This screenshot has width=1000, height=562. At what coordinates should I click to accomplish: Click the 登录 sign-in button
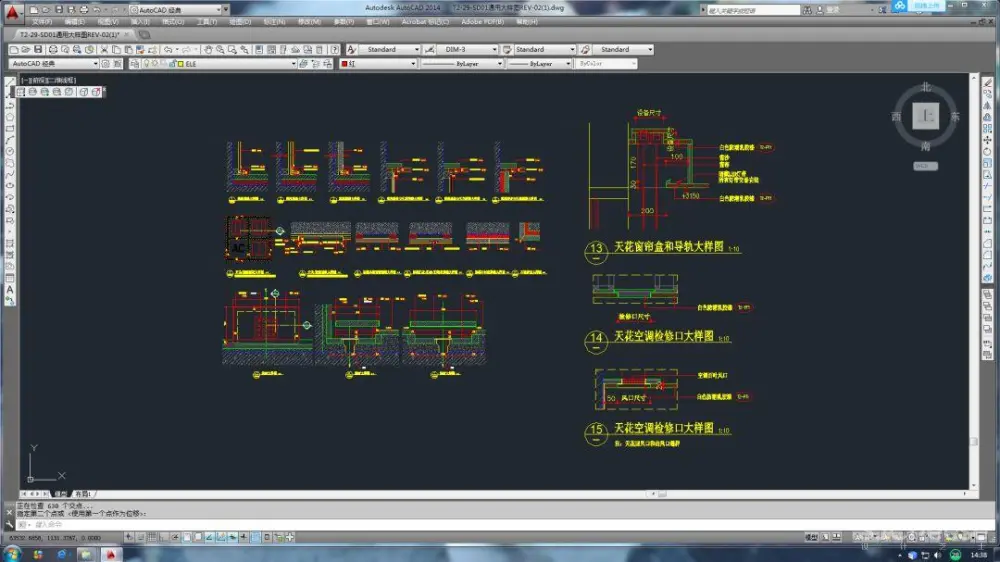[x=832, y=9]
